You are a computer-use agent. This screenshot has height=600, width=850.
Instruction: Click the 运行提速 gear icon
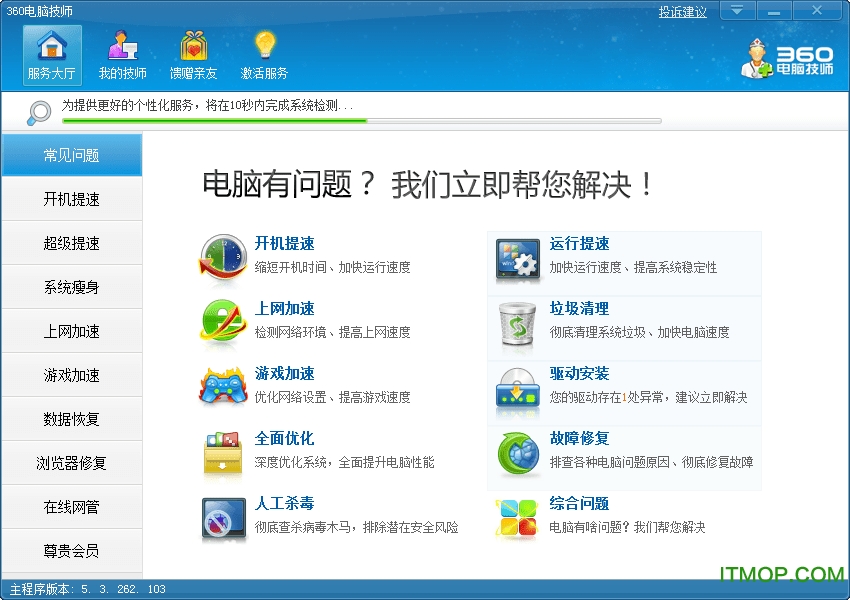coord(518,258)
